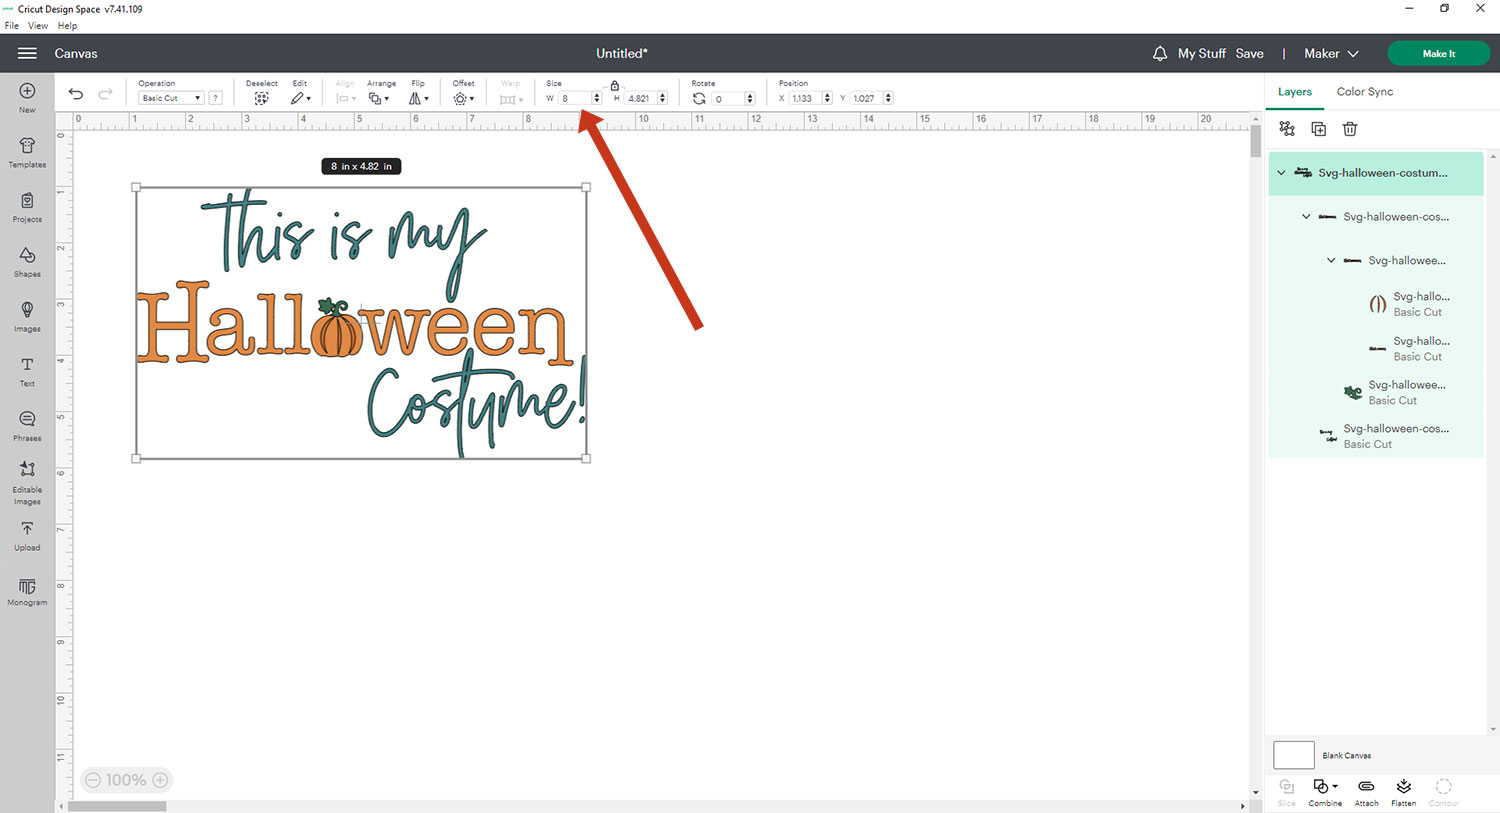This screenshot has height=813, width=1500.
Task: Select the Text tool
Action: click(27, 369)
